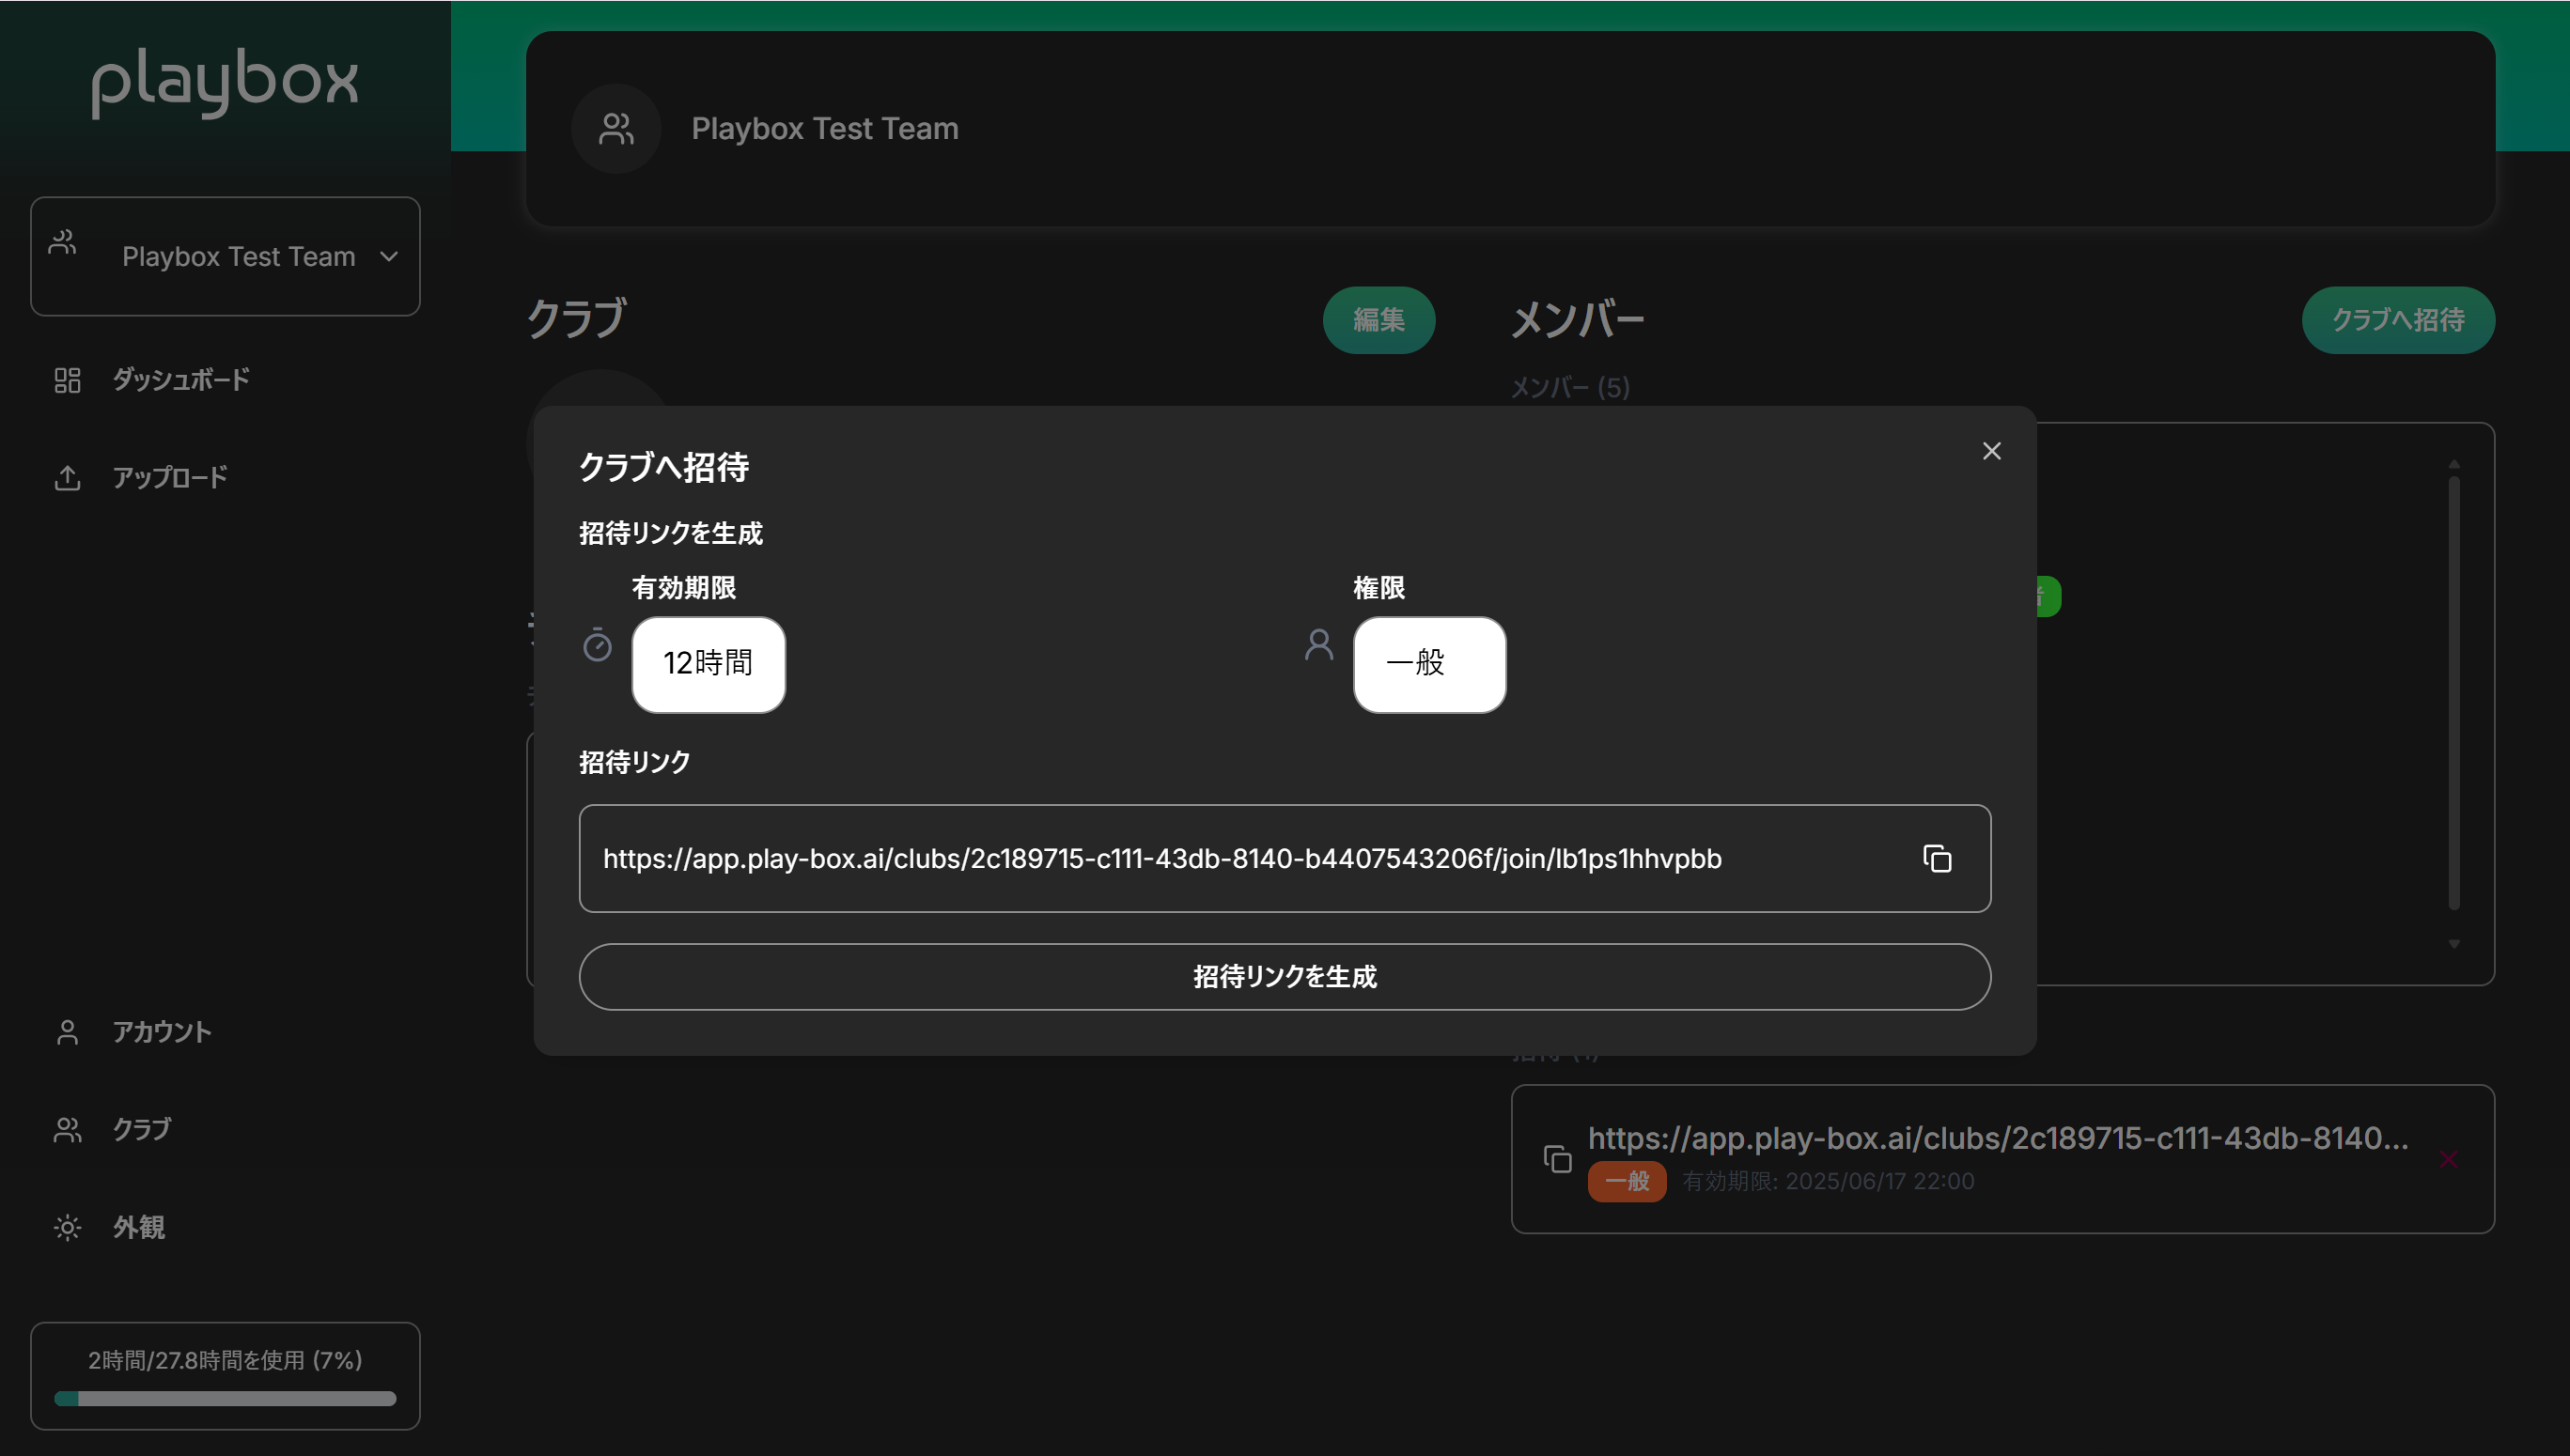Open the 一般 permission dropdown
This screenshot has height=1456, width=2570.
(x=1428, y=664)
